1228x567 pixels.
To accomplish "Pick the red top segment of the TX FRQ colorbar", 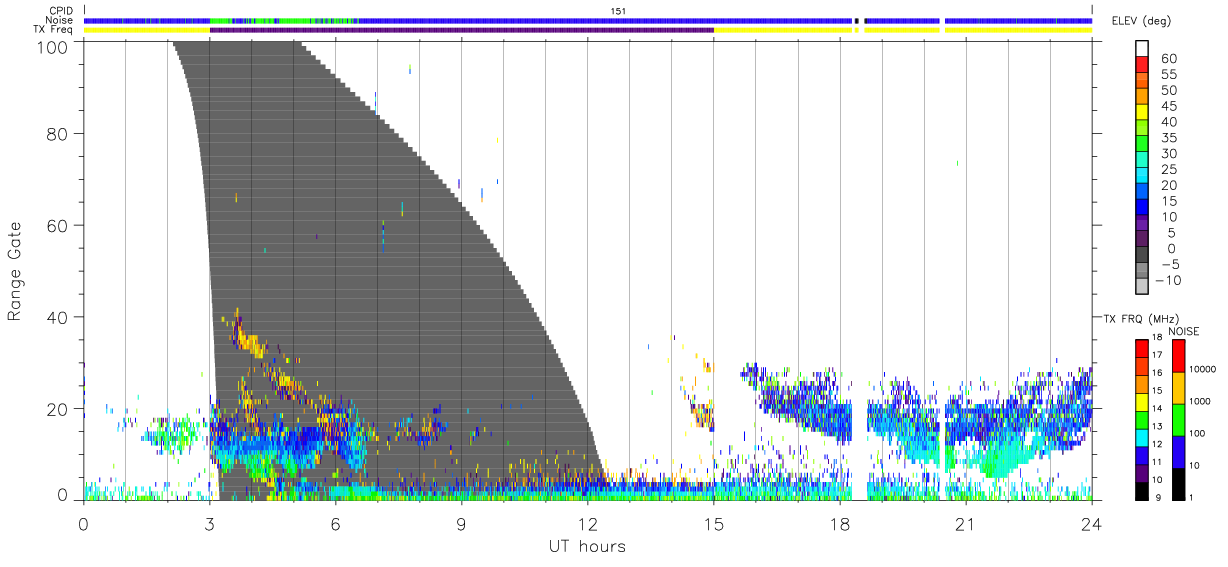I will tap(1140, 347).
